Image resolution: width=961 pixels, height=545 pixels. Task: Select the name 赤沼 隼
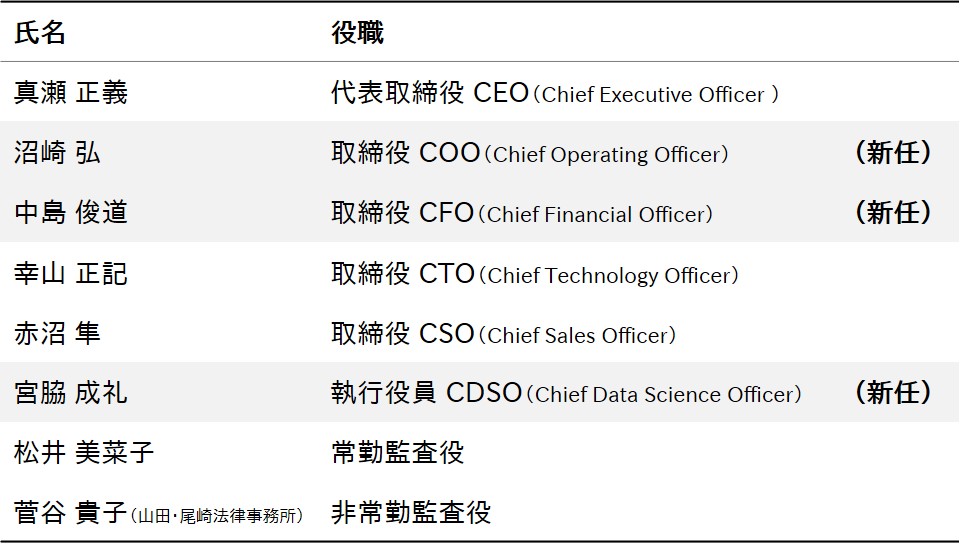point(58,333)
